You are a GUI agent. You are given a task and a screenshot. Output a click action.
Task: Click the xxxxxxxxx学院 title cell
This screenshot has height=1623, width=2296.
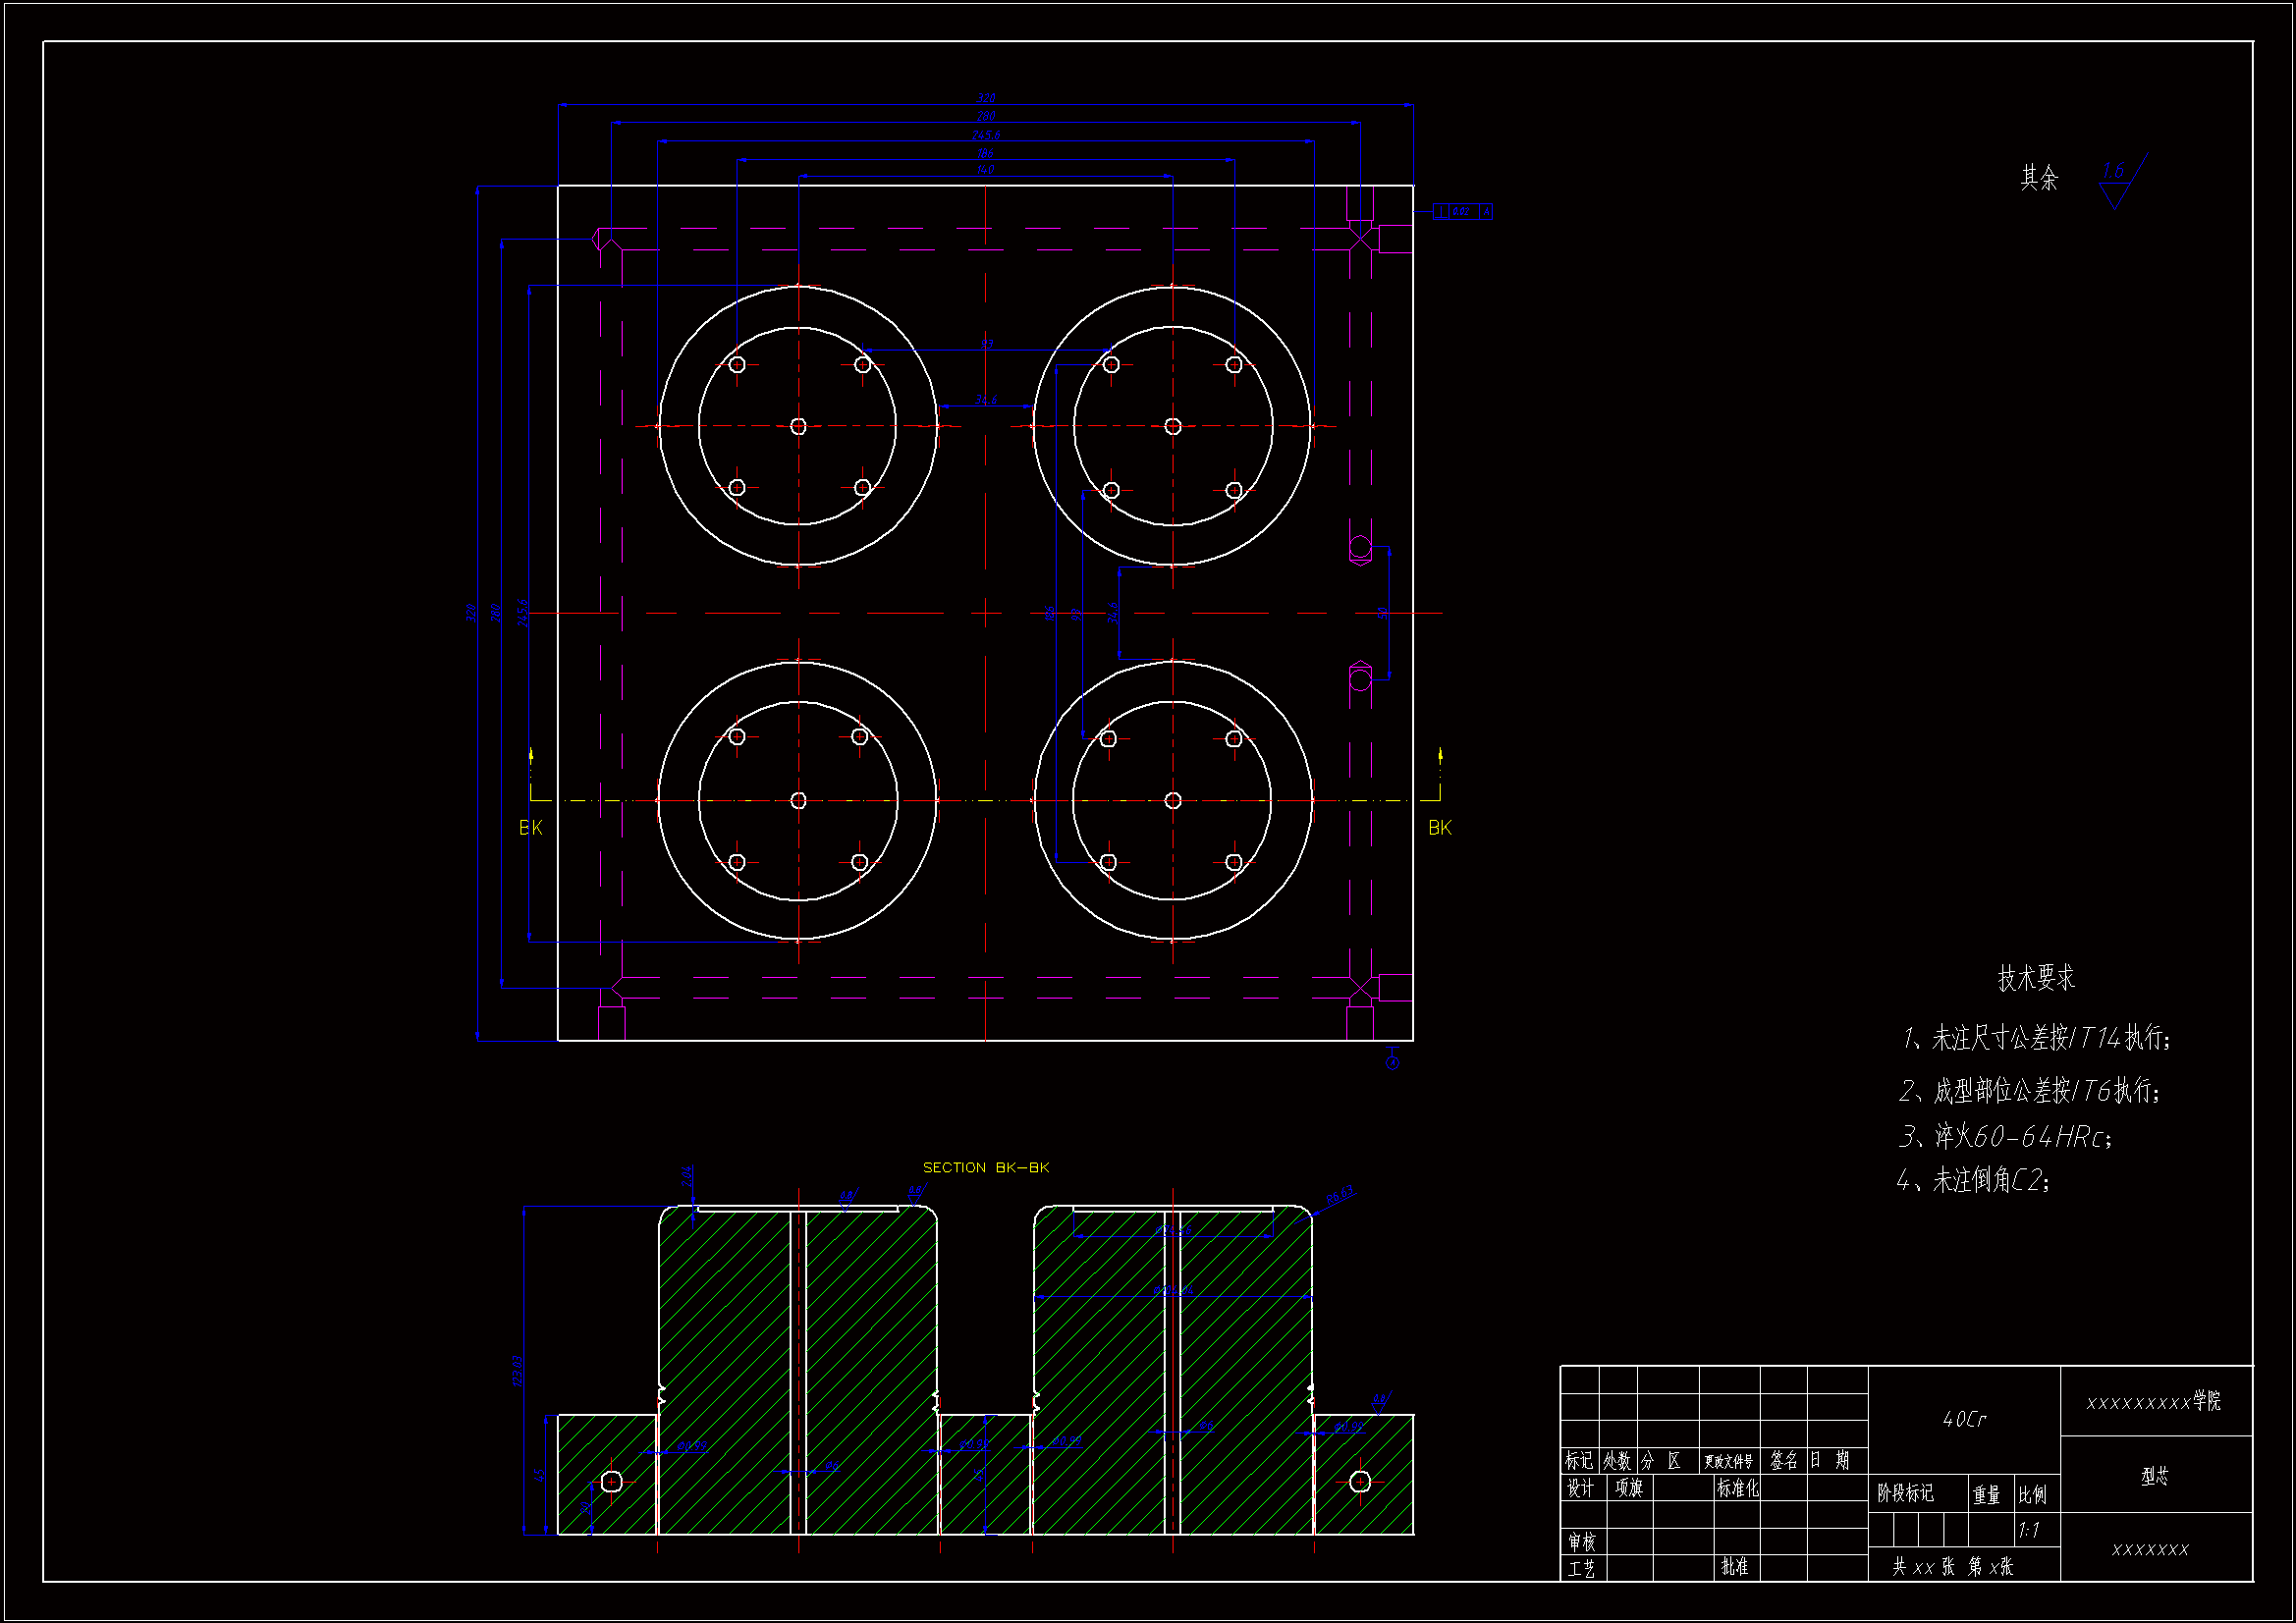[x=2154, y=1402]
